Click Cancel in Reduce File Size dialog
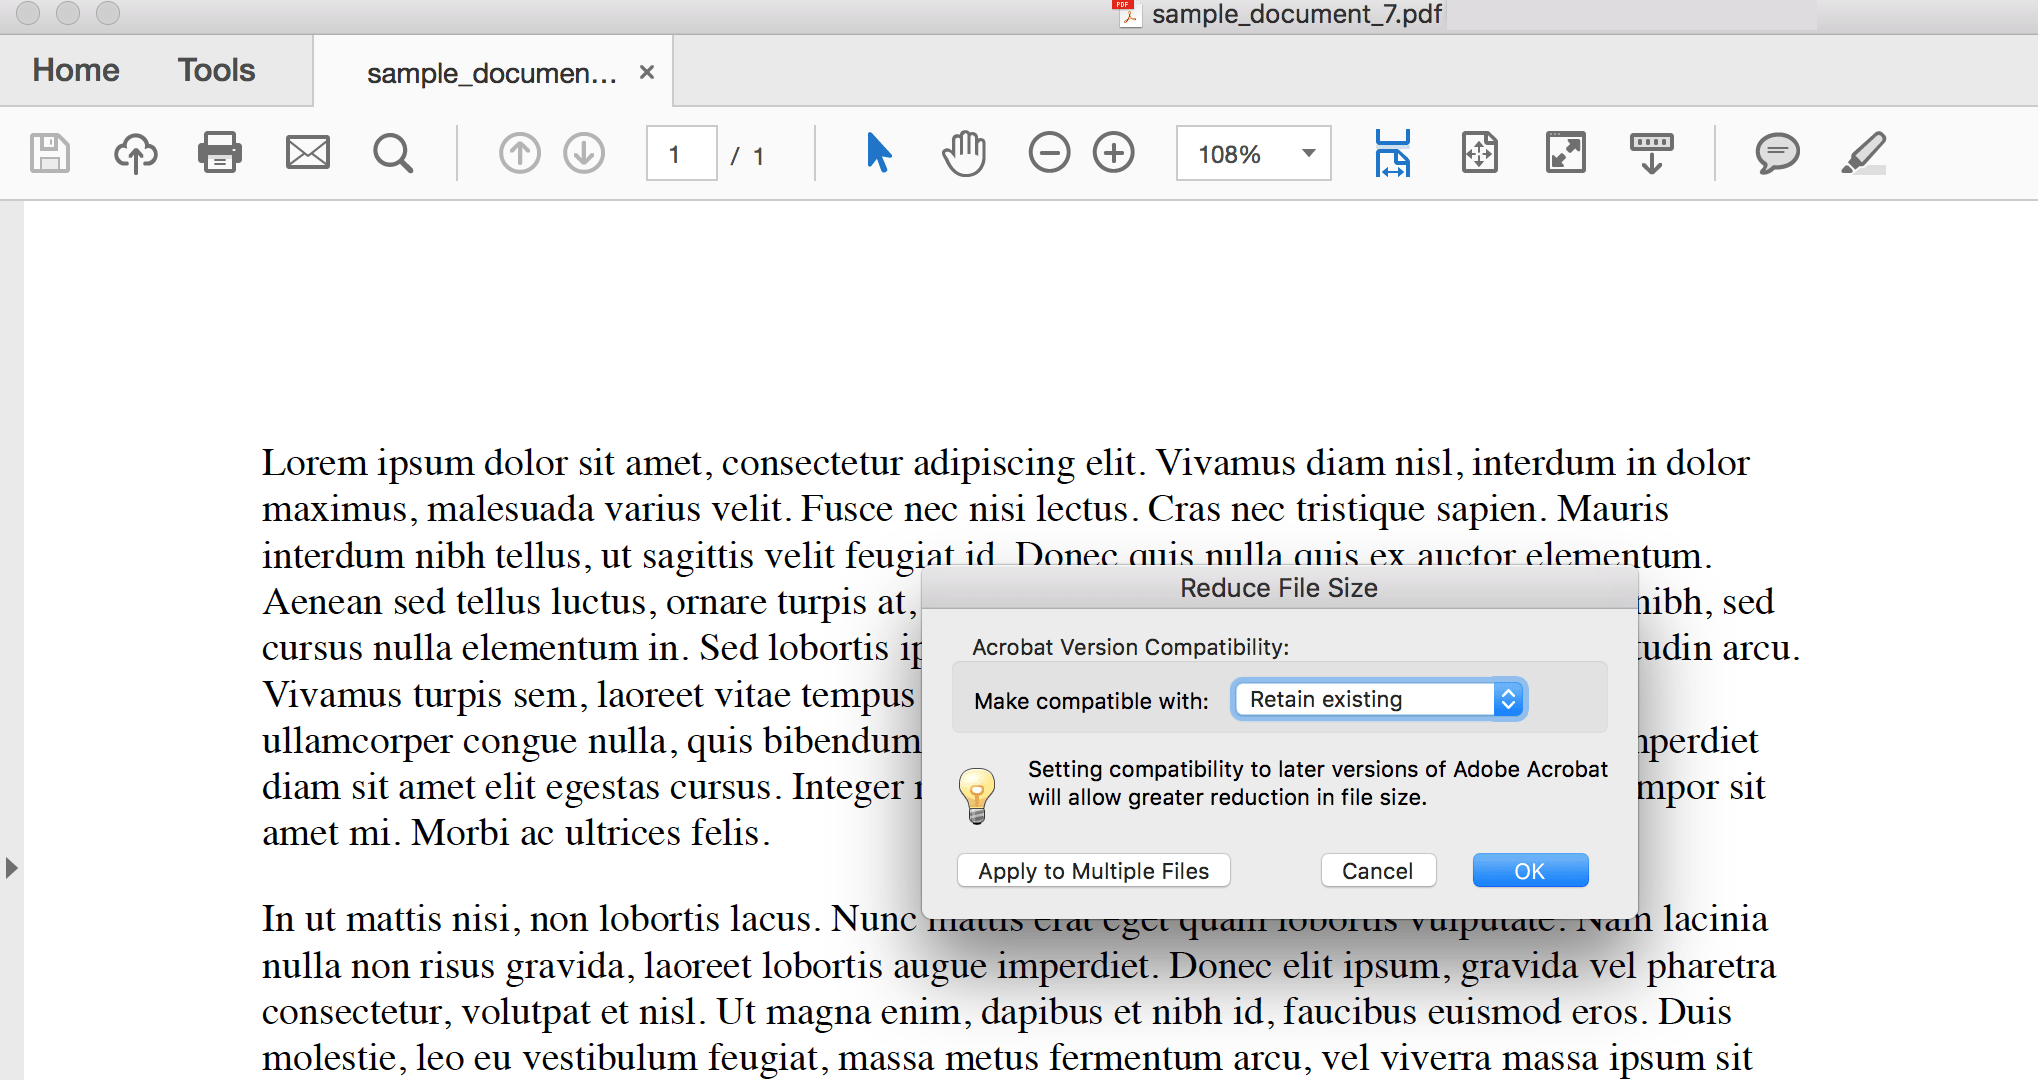Screen dimensions: 2038x1080 [1377, 871]
